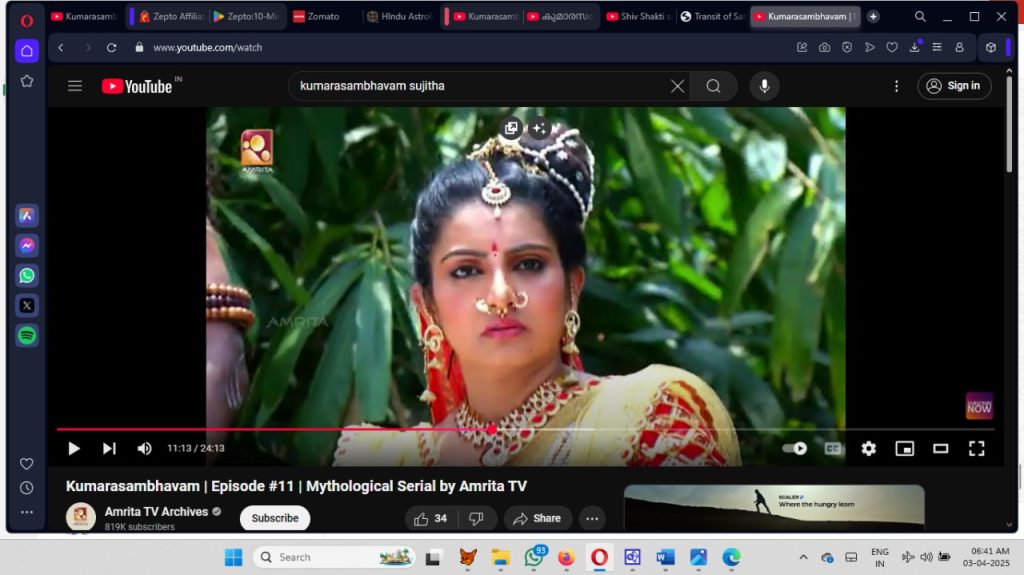Switch to the Hindu Astrology tab
Screen dimensions: 1024x575
coord(398,16)
